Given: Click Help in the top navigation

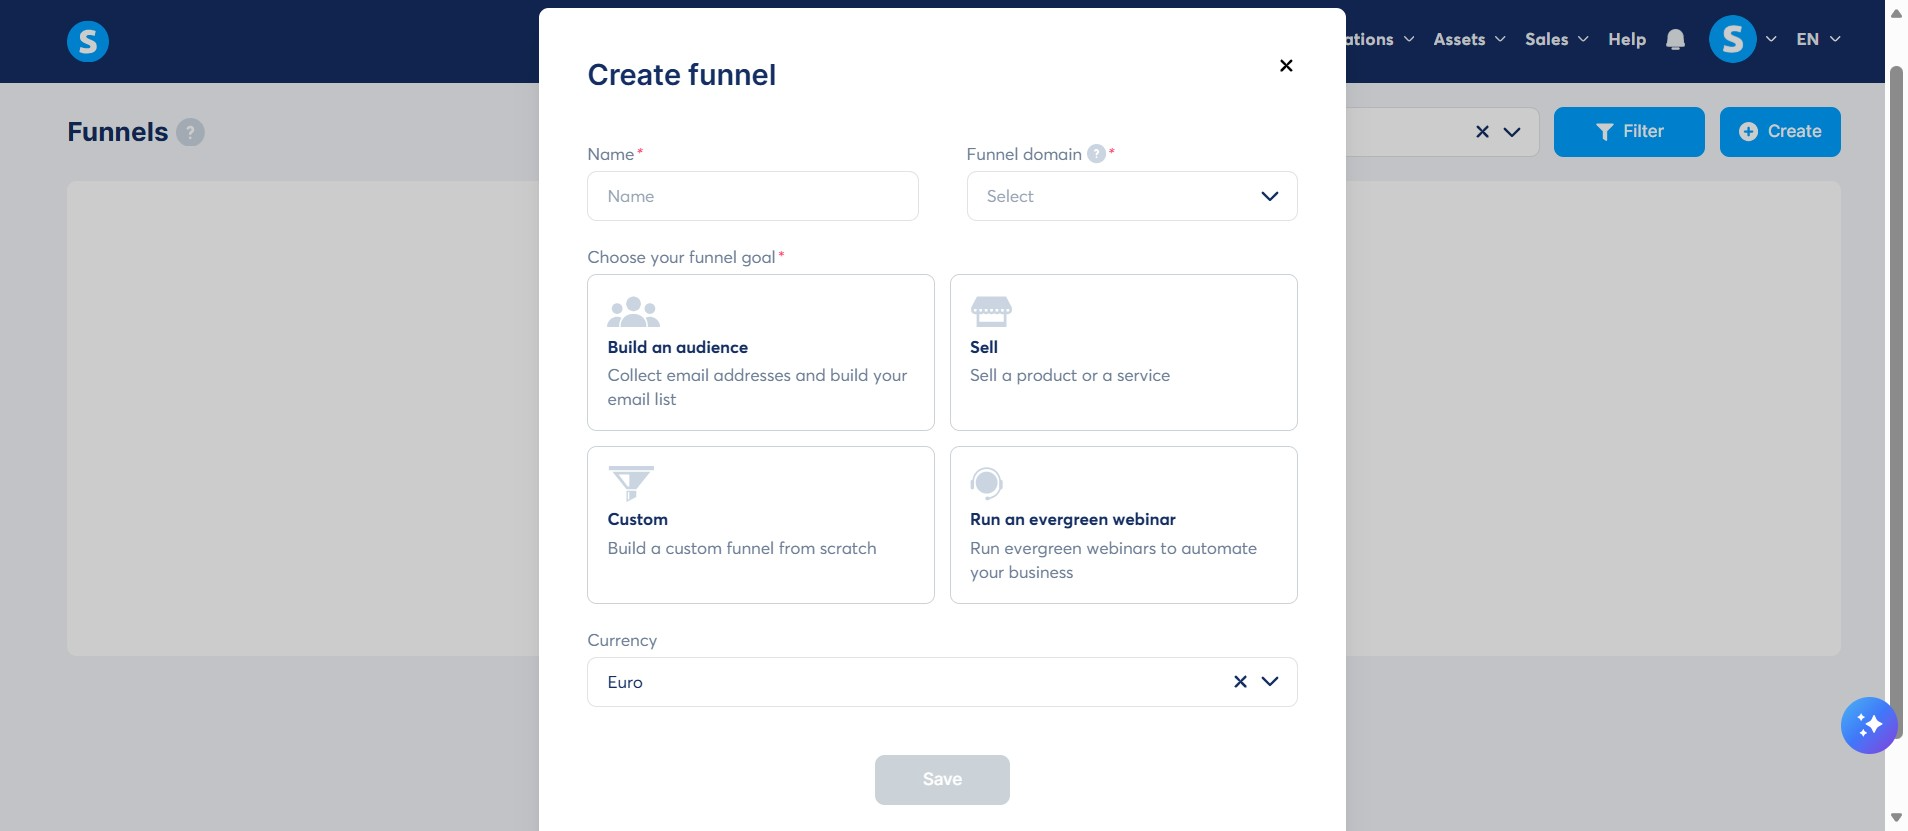Looking at the screenshot, I should pyautogui.click(x=1627, y=39).
